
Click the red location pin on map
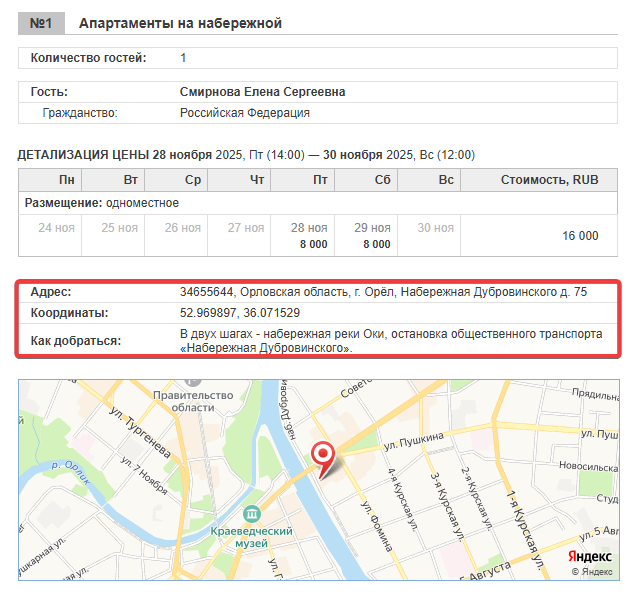pos(323,460)
